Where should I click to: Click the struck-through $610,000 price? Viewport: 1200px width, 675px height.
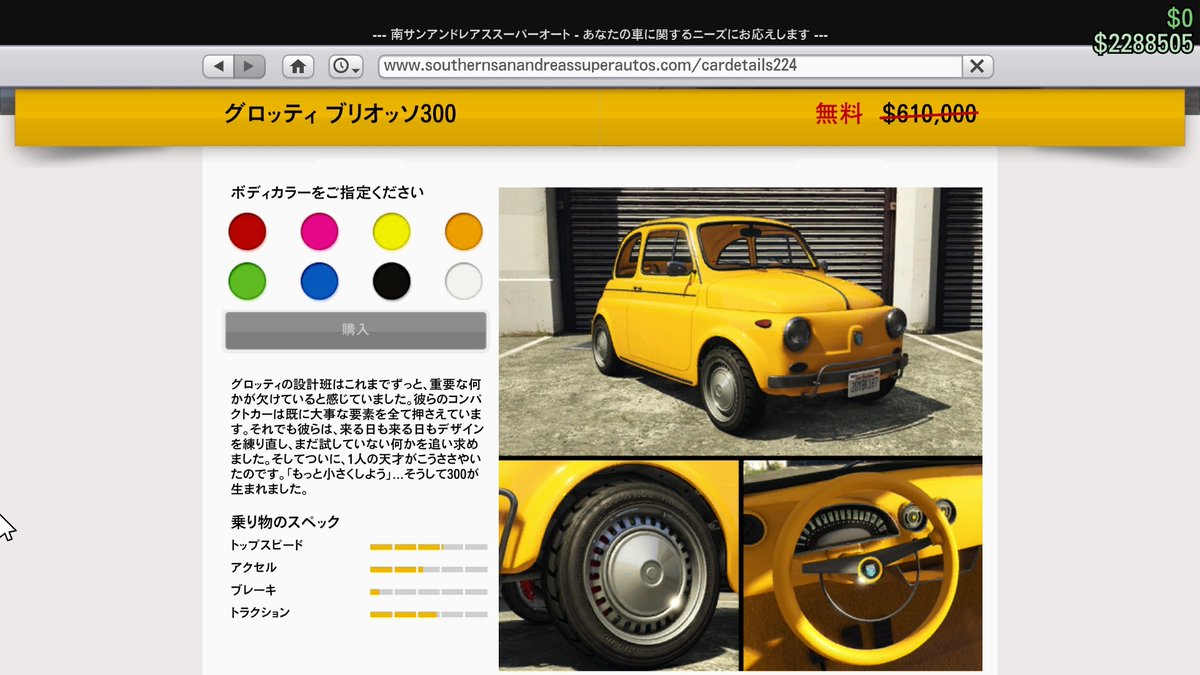pyautogui.click(x=929, y=114)
